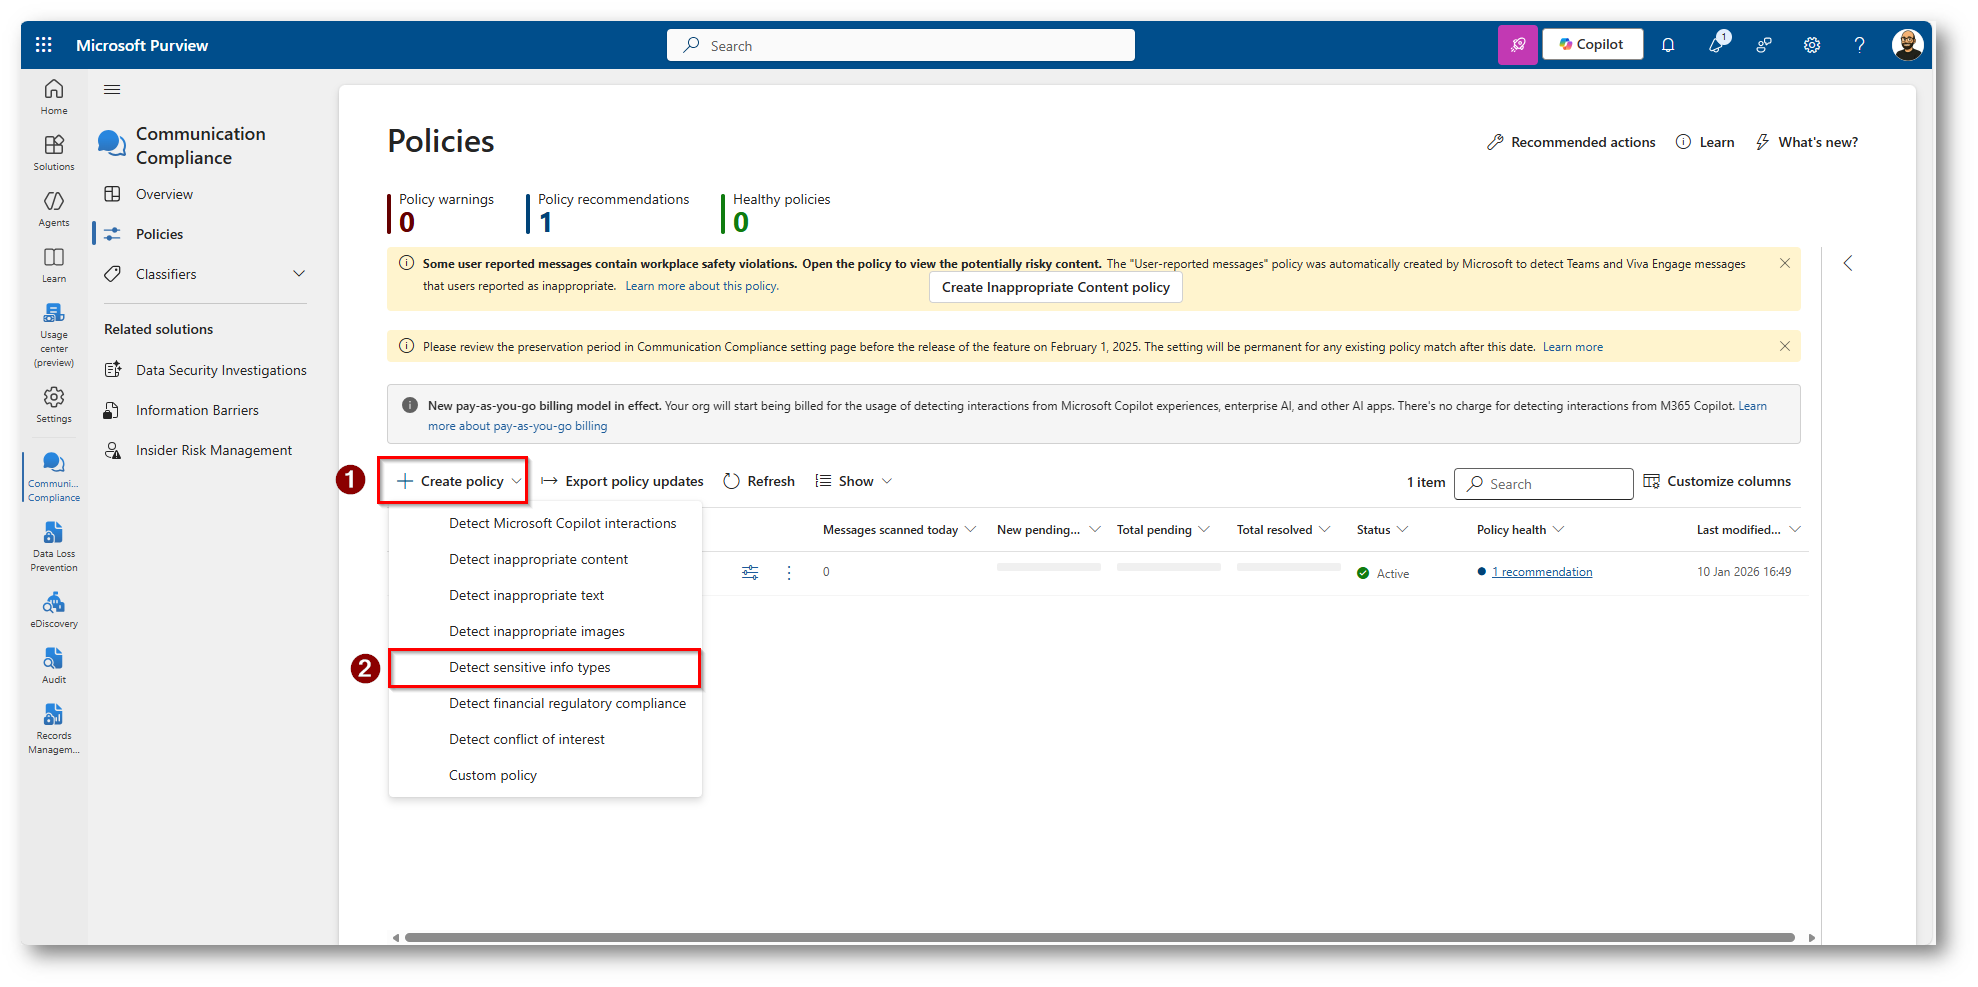Click the notifications bell icon
The height and width of the screenshot is (987, 1978).
(x=1667, y=45)
